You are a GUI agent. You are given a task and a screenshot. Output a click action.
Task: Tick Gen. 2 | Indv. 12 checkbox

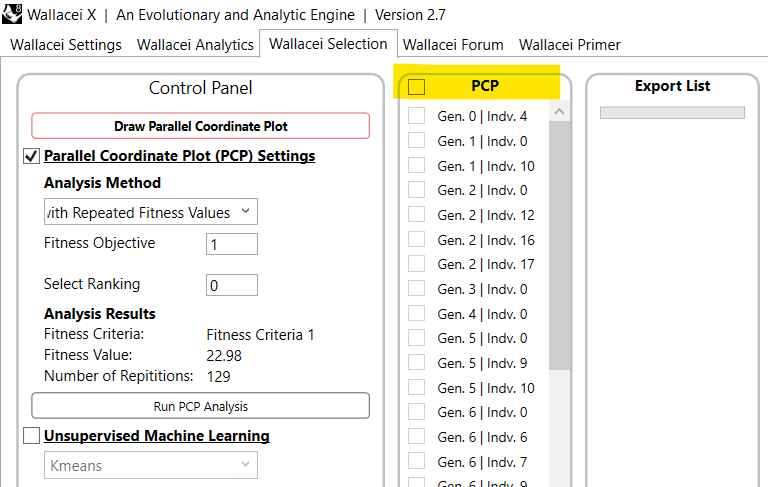tap(416, 214)
